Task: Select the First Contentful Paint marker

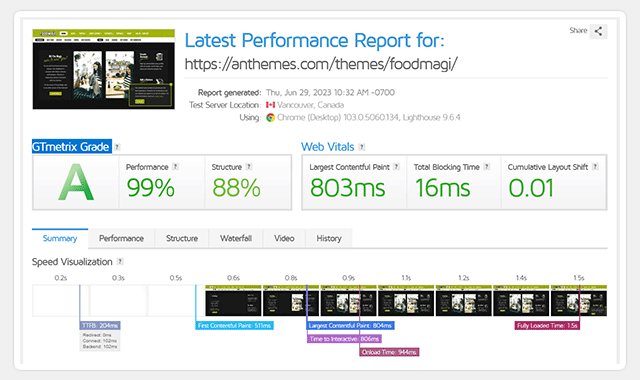Action: point(234,326)
